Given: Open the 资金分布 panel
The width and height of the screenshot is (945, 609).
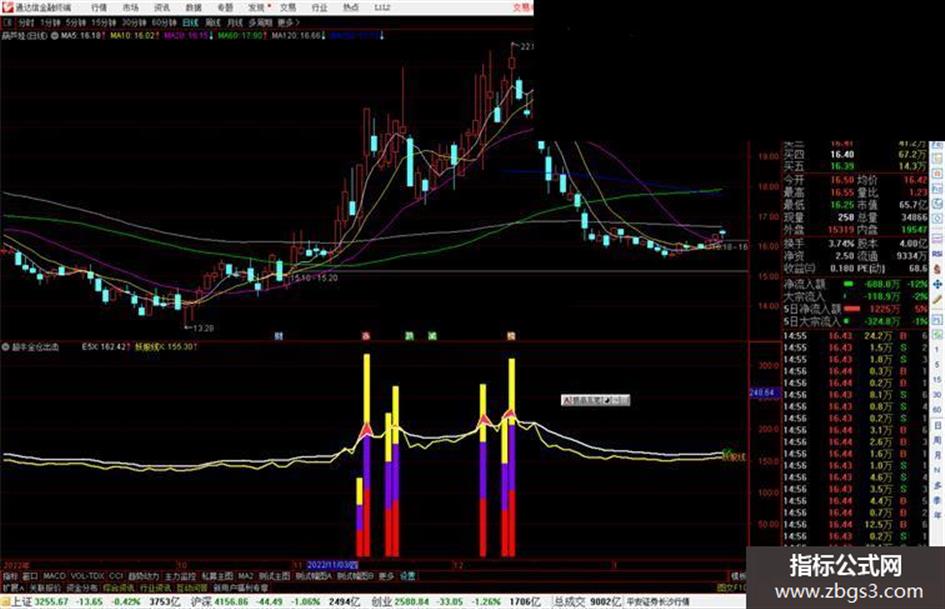Looking at the screenshot, I should pos(82,587).
